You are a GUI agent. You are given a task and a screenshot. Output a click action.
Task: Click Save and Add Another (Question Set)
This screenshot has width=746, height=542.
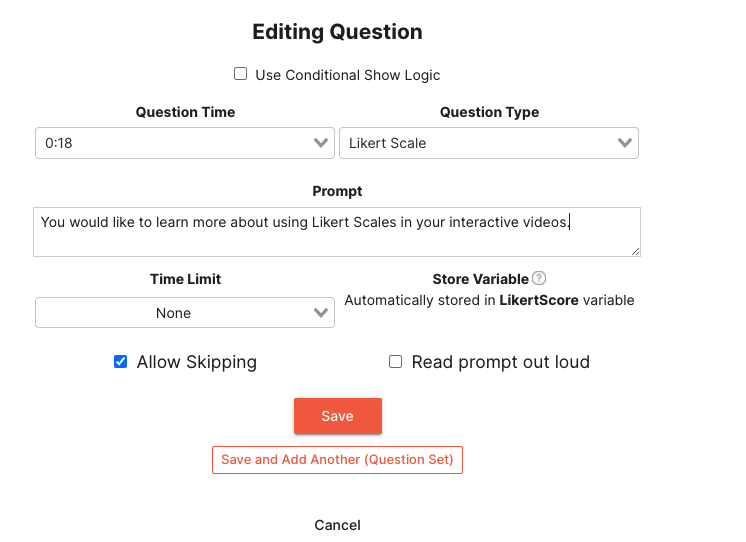tap(337, 460)
